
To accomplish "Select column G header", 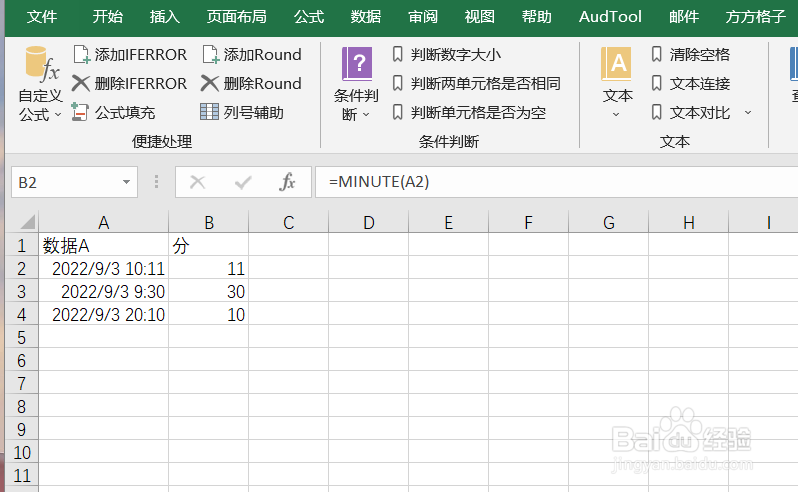I will [609, 222].
